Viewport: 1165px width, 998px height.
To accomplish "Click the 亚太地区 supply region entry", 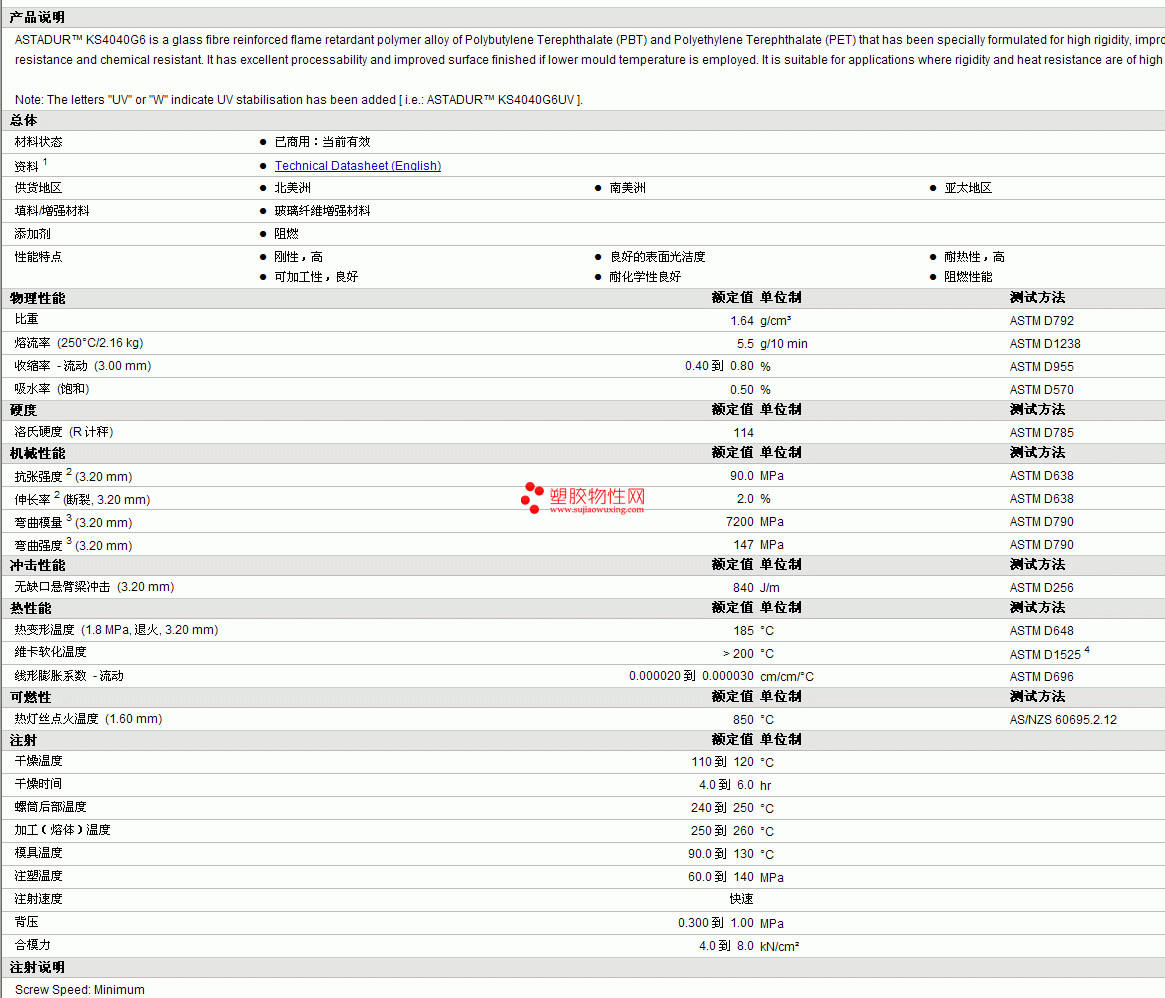I will pyautogui.click(x=968, y=188).
